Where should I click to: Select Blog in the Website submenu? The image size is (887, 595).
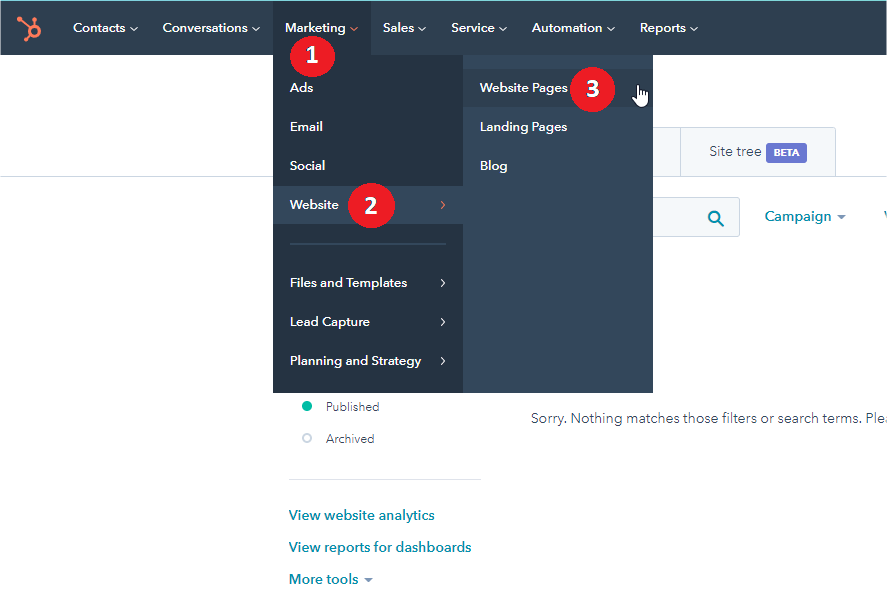(x=493, y=166)
